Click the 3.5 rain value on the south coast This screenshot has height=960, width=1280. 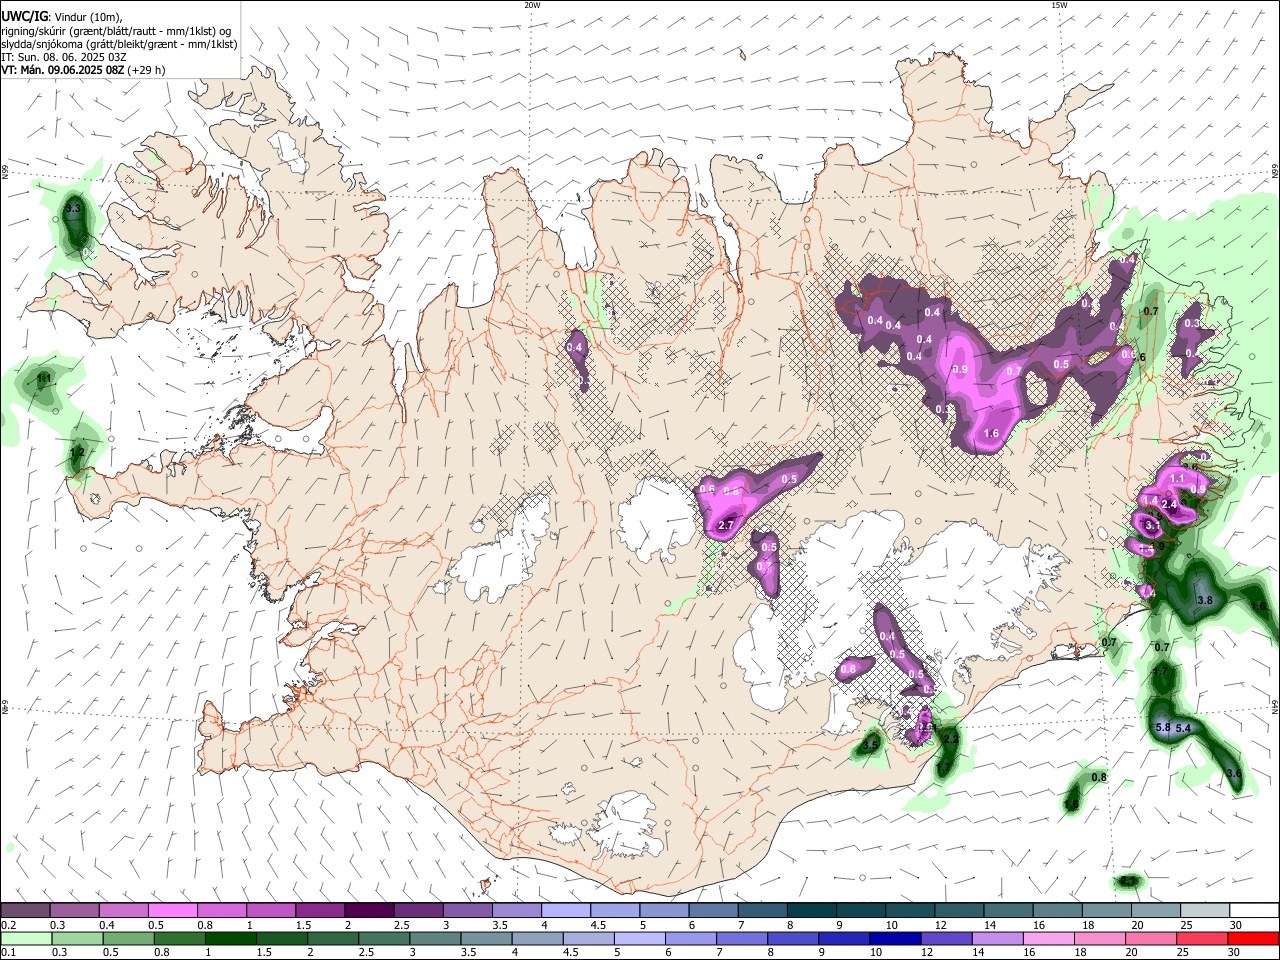click(x=870, y=745)
